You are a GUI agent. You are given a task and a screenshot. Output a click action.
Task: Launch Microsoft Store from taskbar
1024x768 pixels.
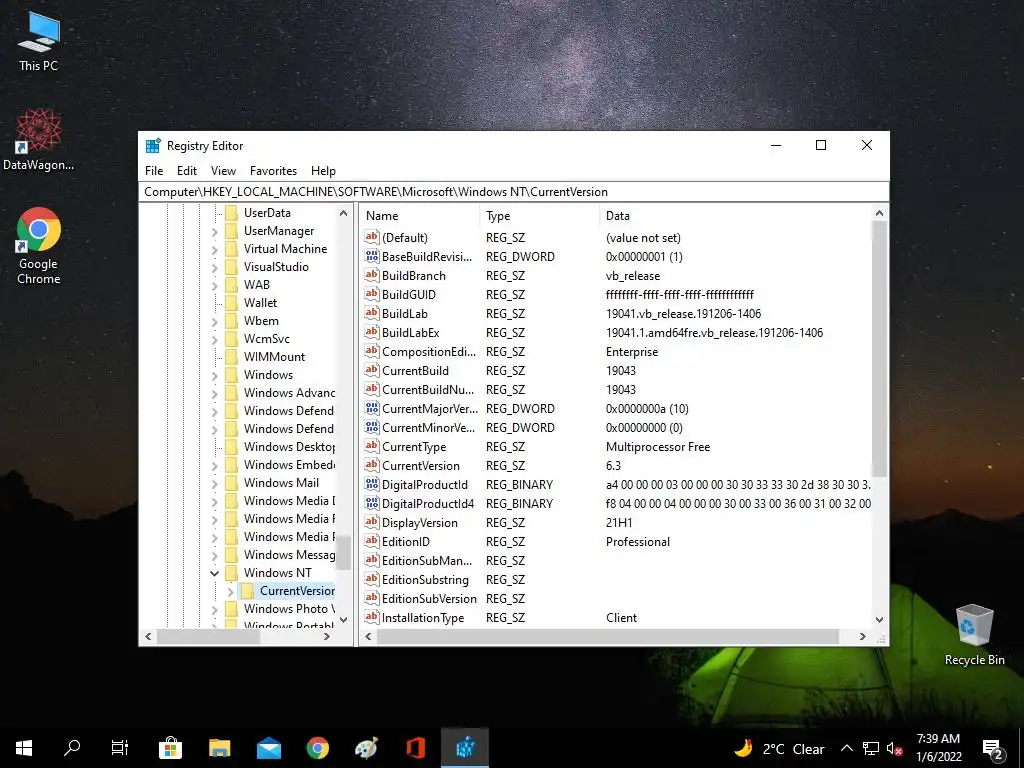coord(170,748)
